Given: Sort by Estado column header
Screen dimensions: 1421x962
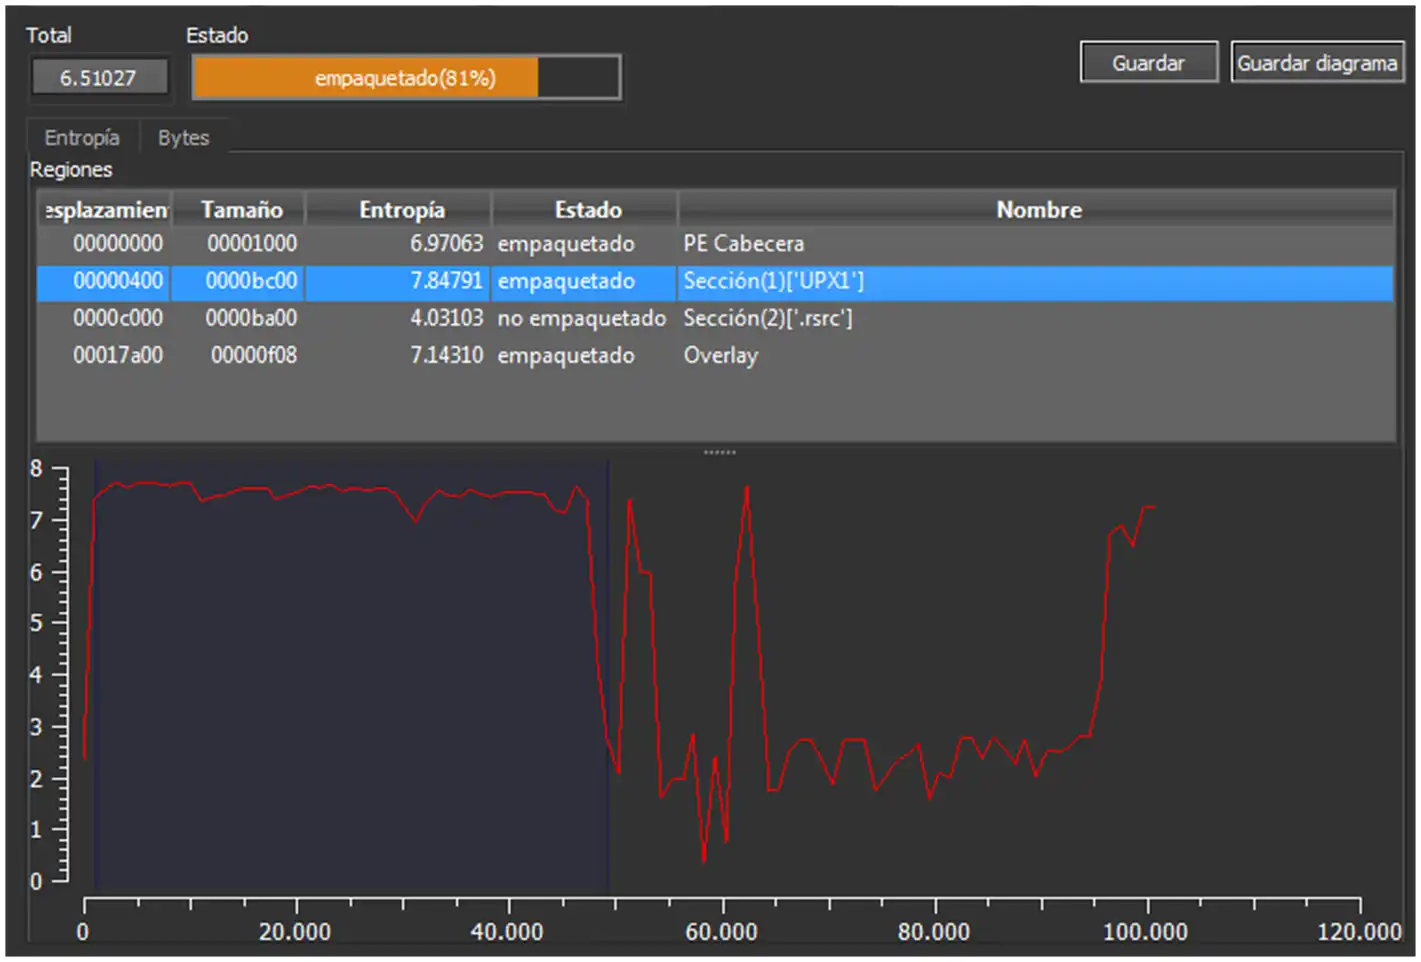Looking at the screenshot, I should click(586, 210).
